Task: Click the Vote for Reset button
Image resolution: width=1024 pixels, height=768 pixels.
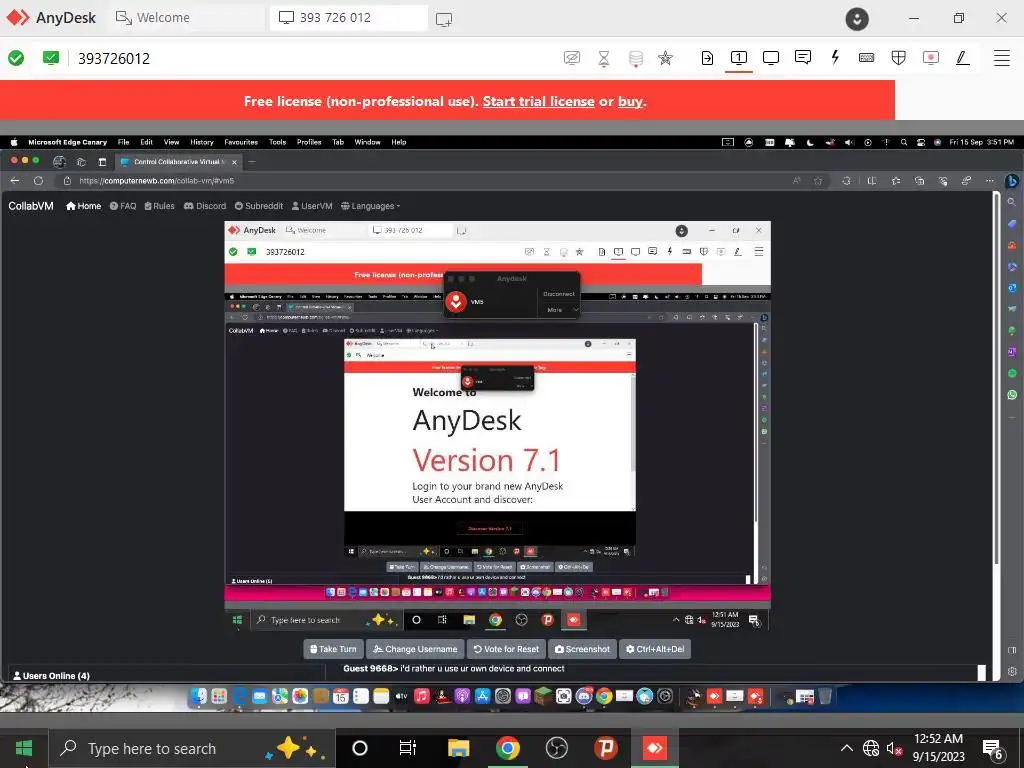Action: [506, 649]
